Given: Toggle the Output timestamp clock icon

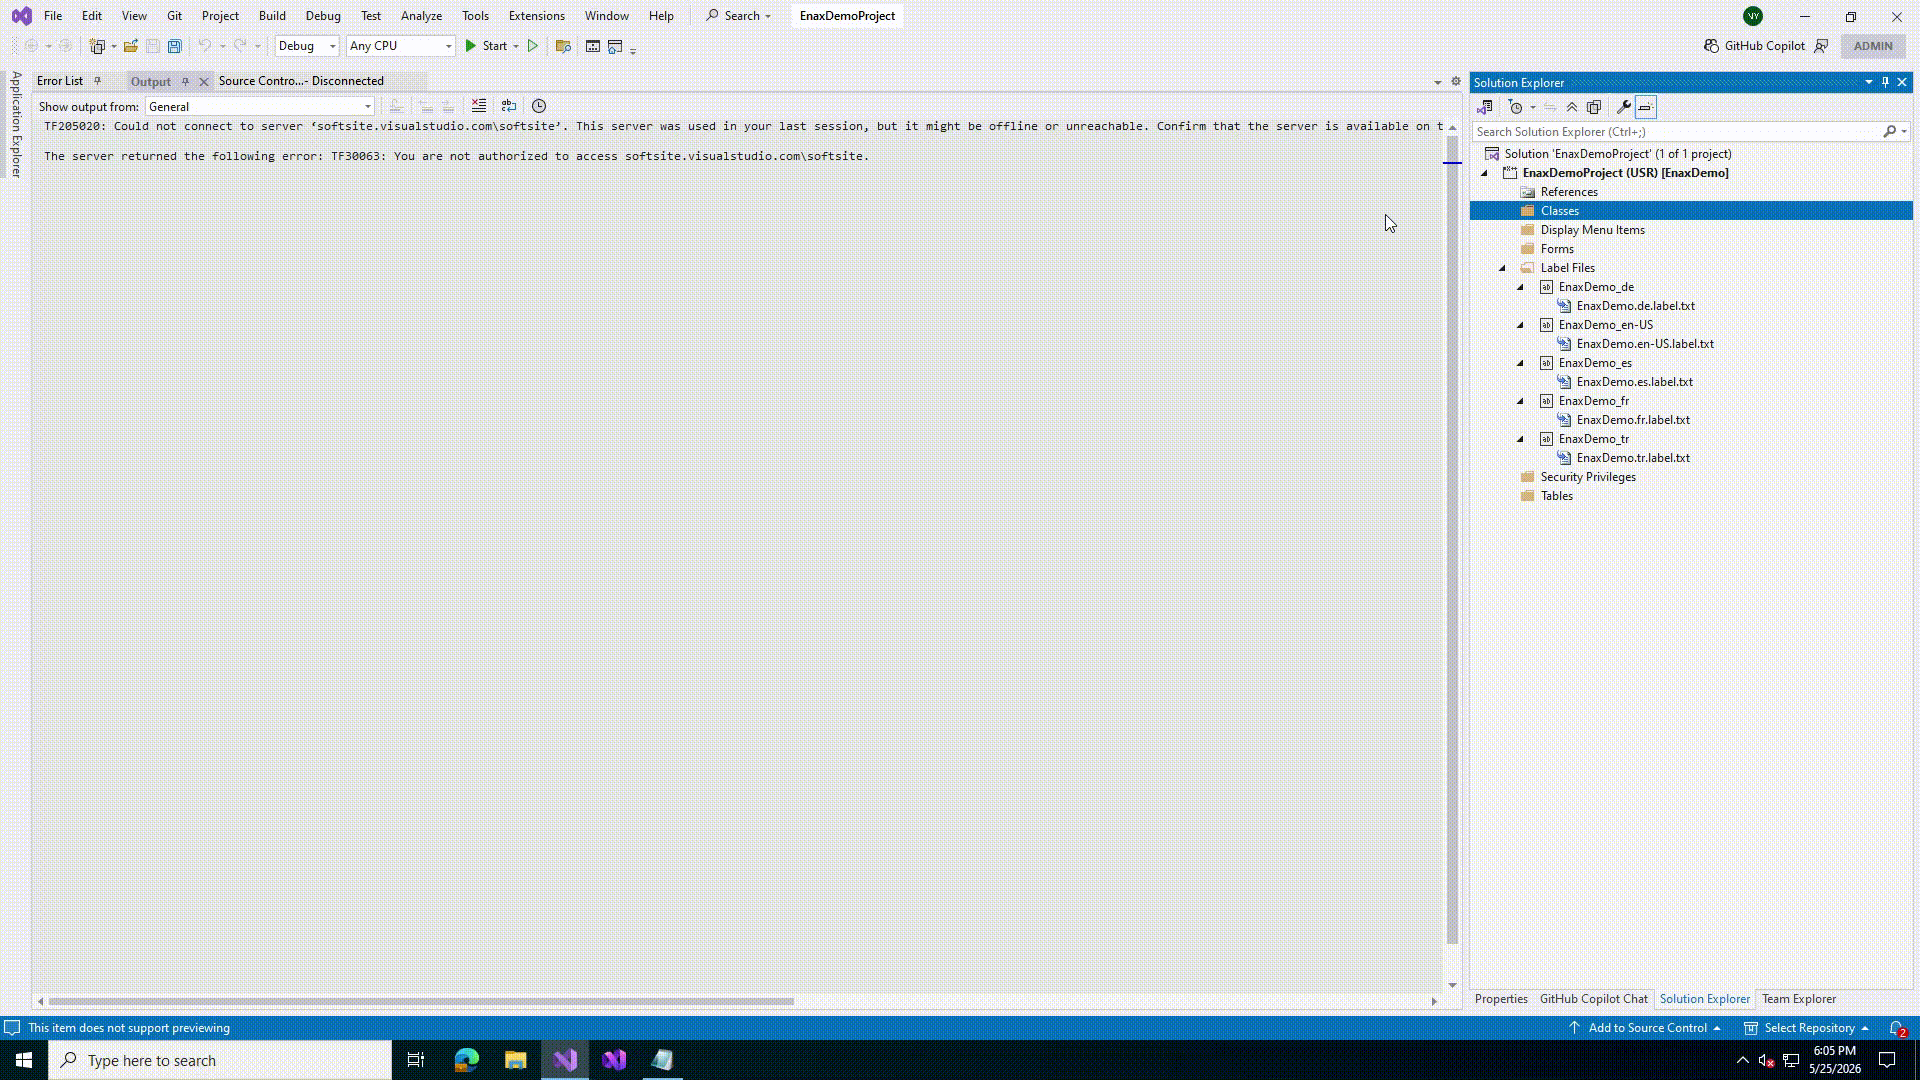Looking at the screenshot, I should (x=539, y=106).
